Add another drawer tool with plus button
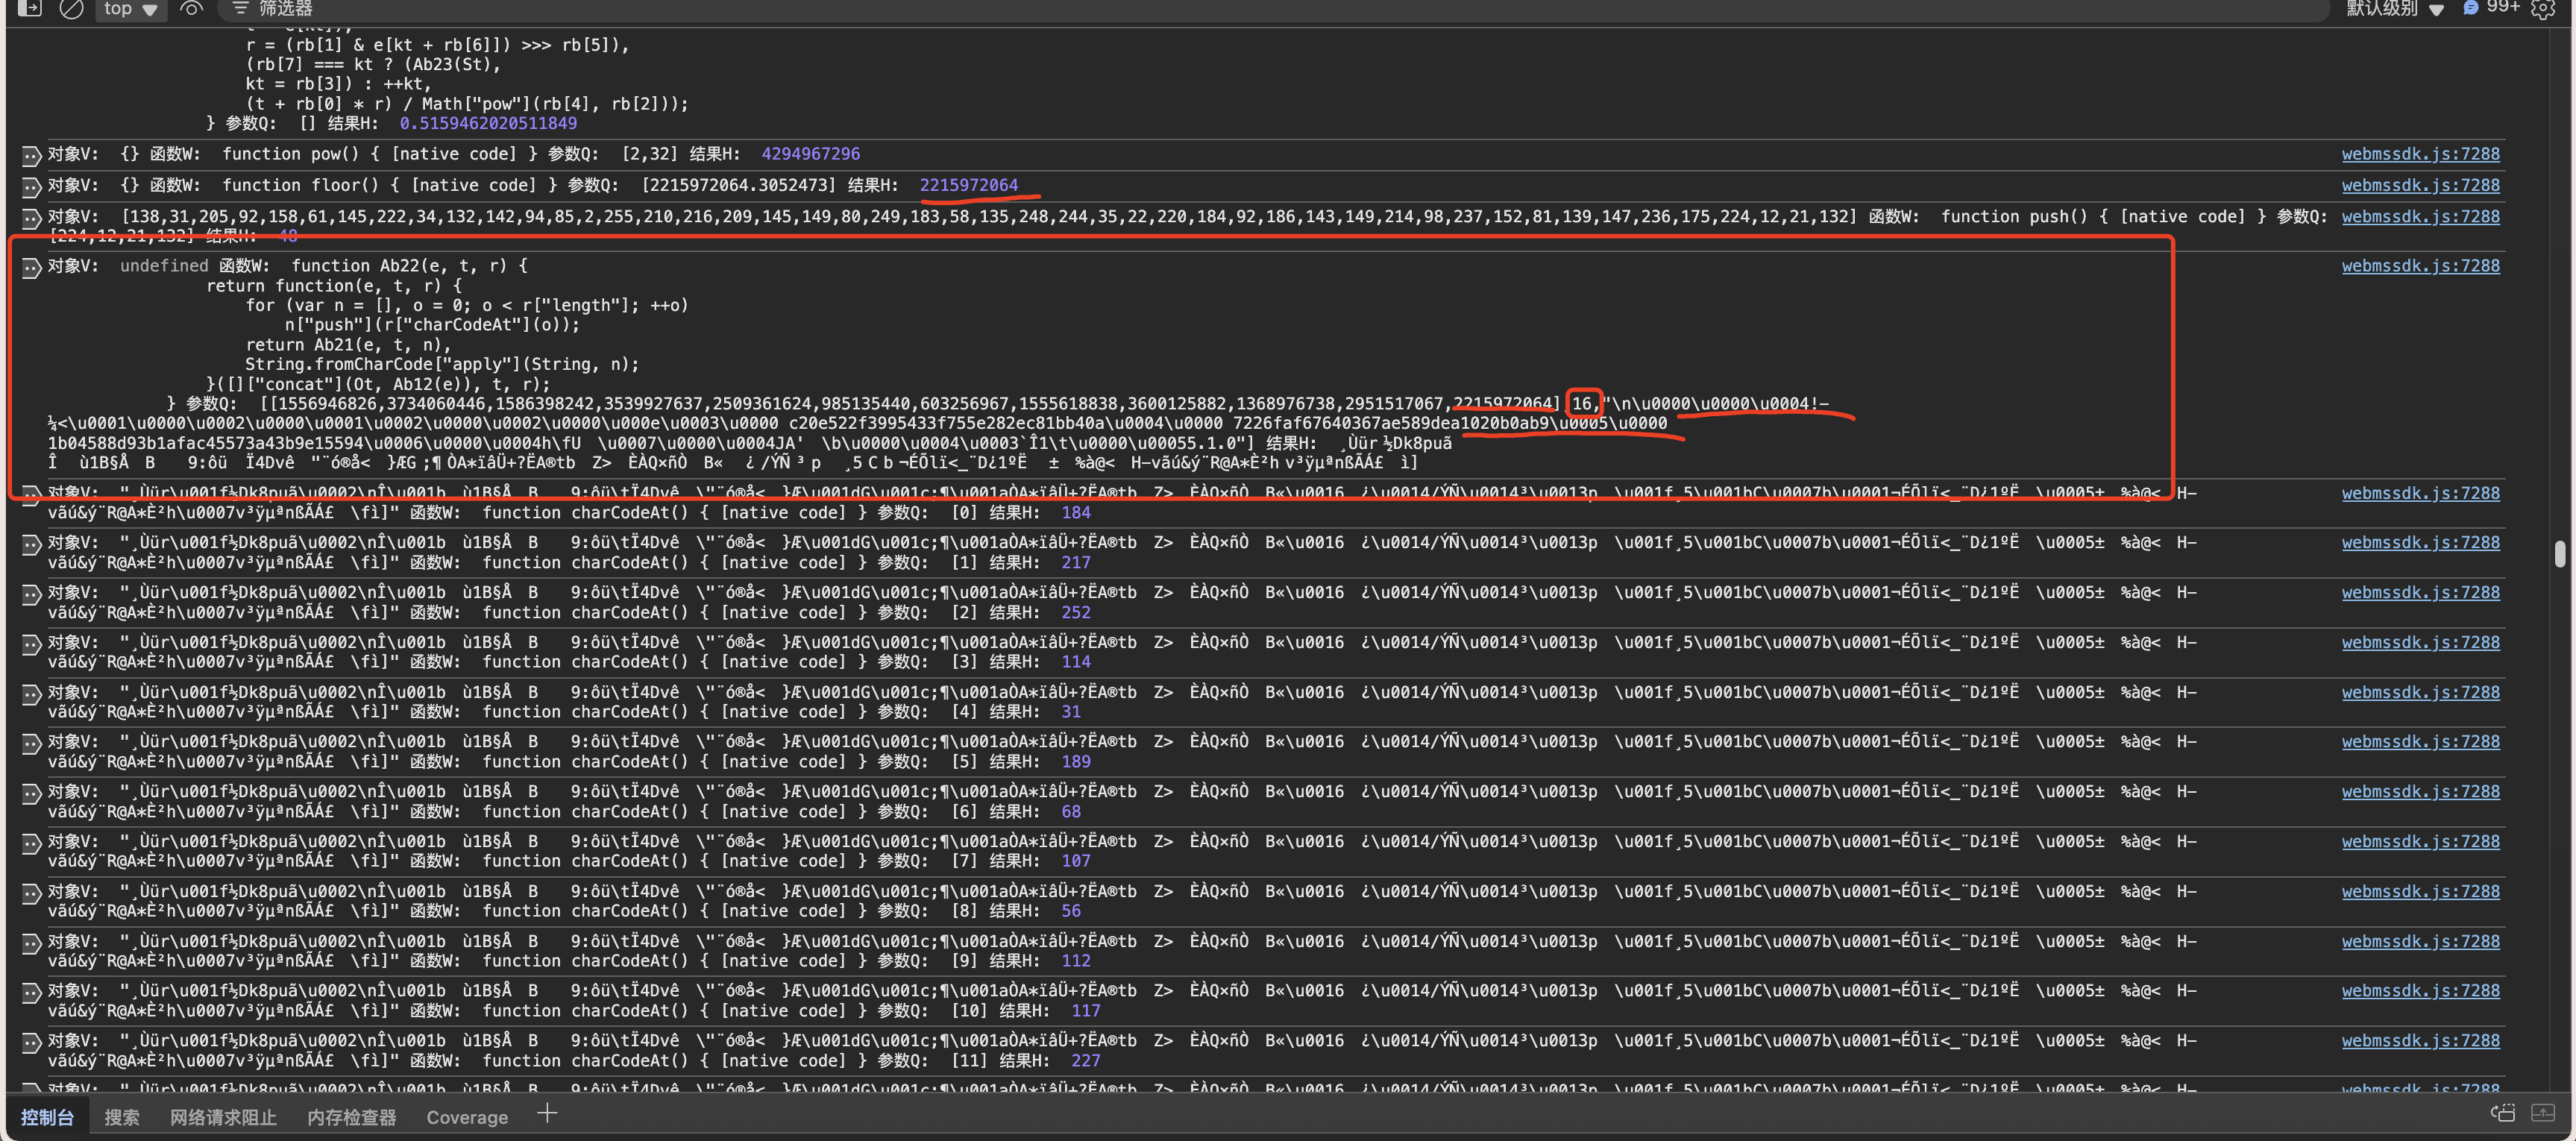The image size is (2576, 1141). 547,1113
